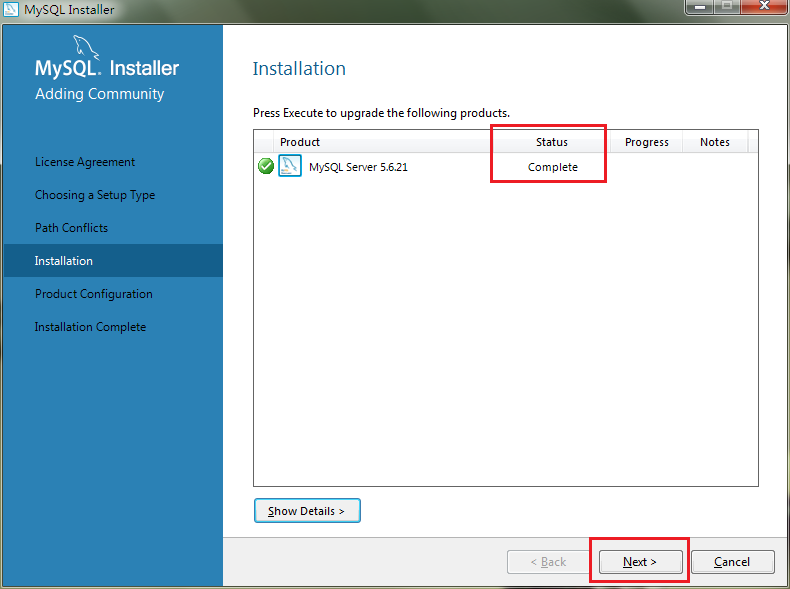Select the MySQL Server 5.6.21 row text
The height and width of the screenshot is (589, 790).
pyautogui.click(x=358, y=167)
